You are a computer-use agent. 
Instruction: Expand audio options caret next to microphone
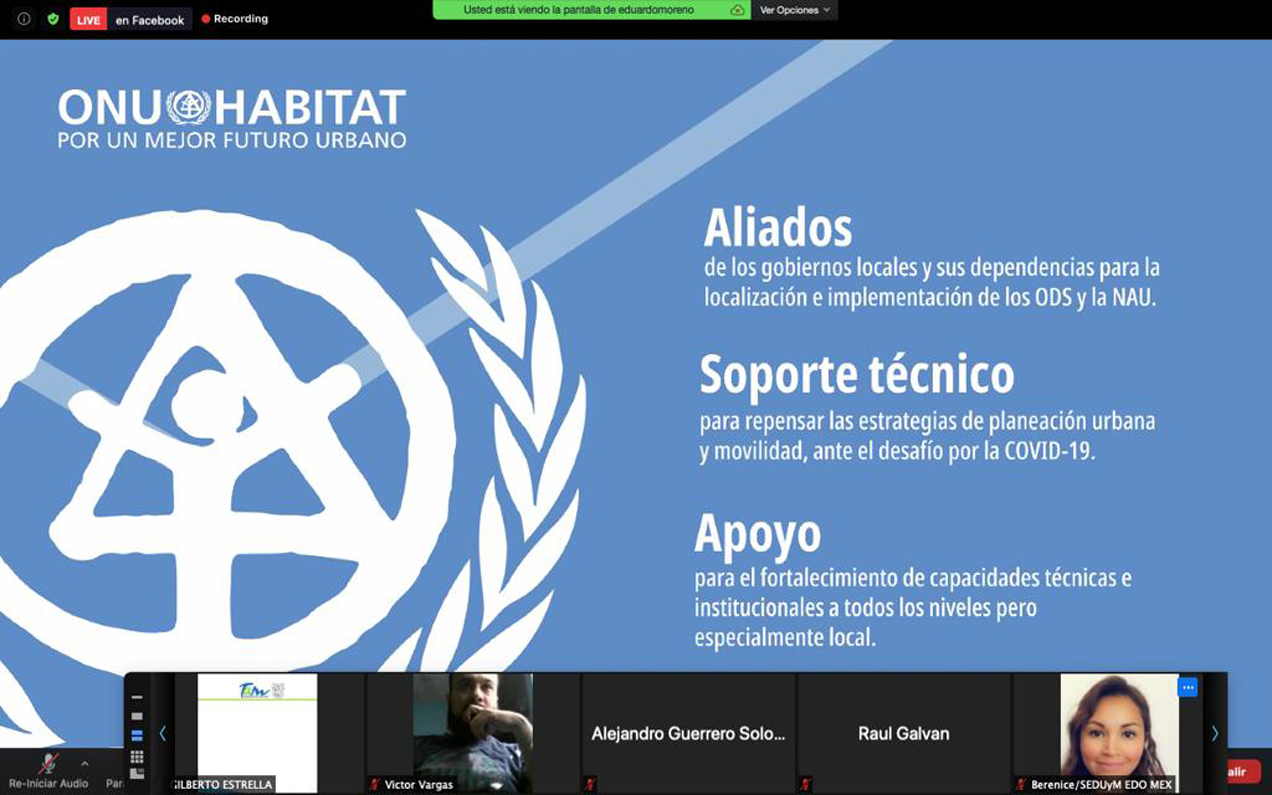pyautogui.click(x=85, y=763)
